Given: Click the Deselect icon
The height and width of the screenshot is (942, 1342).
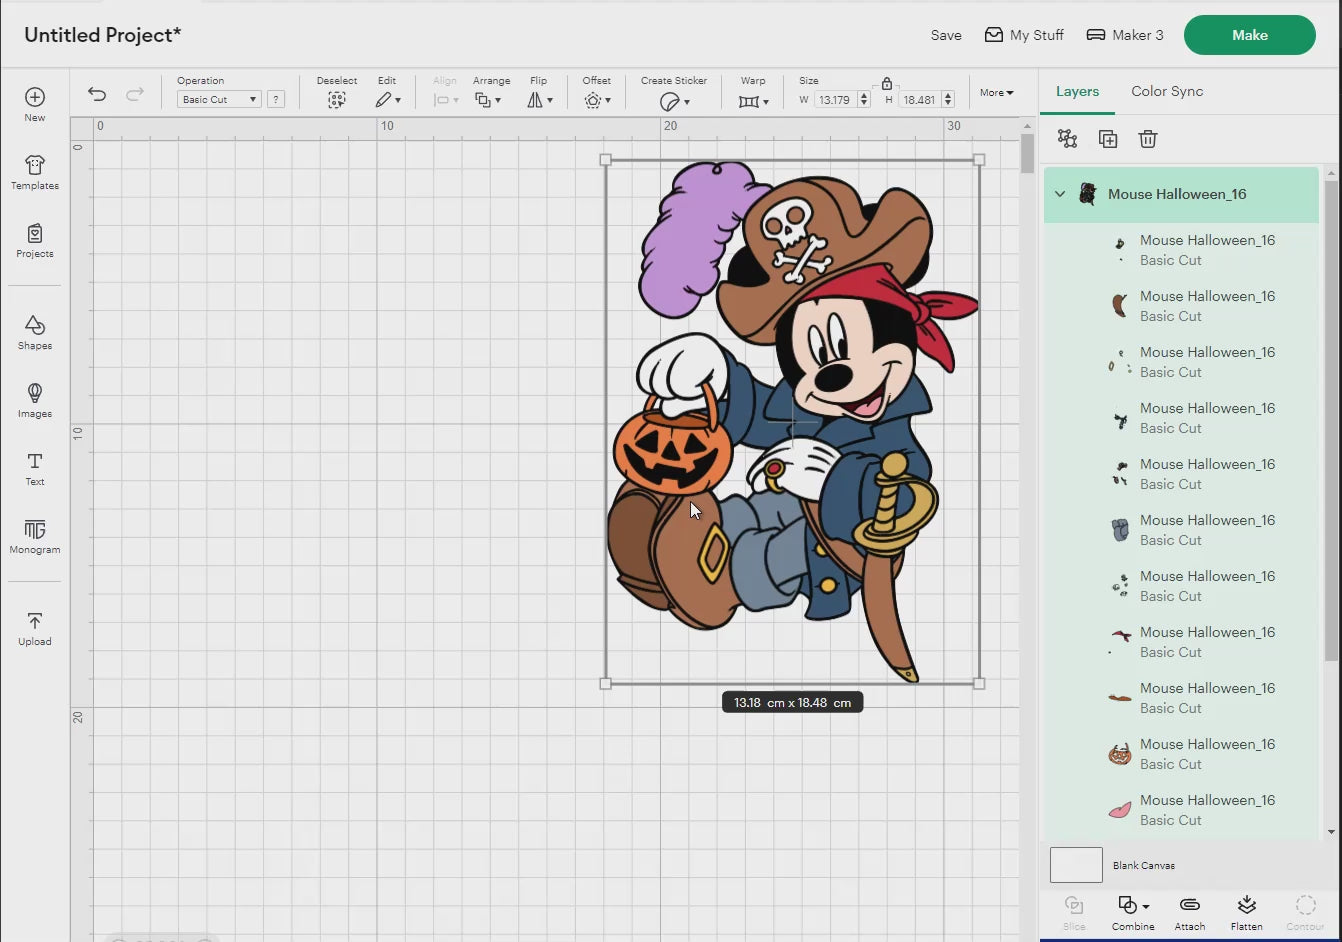Looking at the screenshot, I should click(337, 100).
